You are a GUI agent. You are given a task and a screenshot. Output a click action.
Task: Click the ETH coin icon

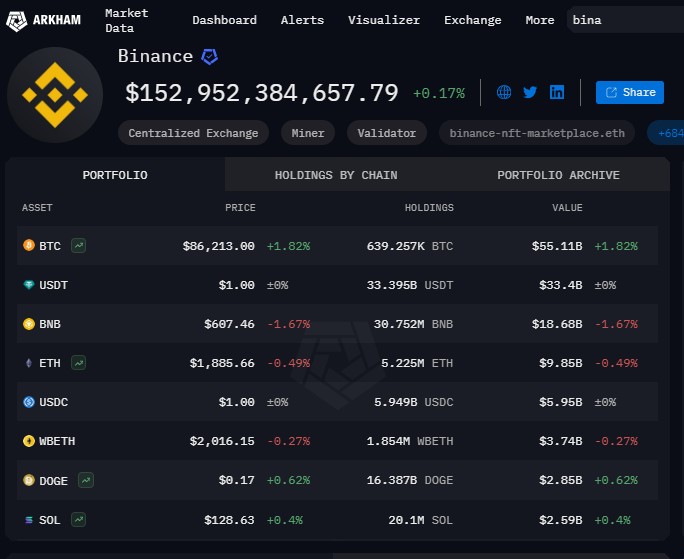point(29,363)
